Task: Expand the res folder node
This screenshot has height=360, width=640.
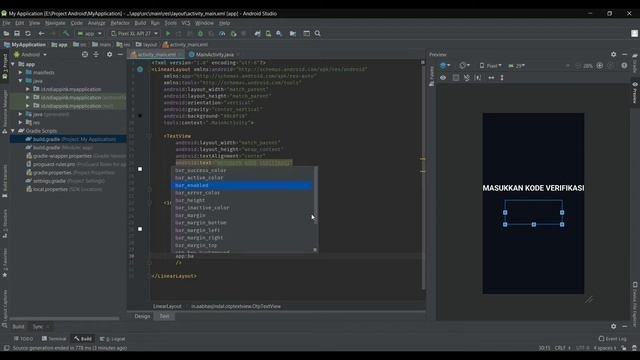Action: 20,122
